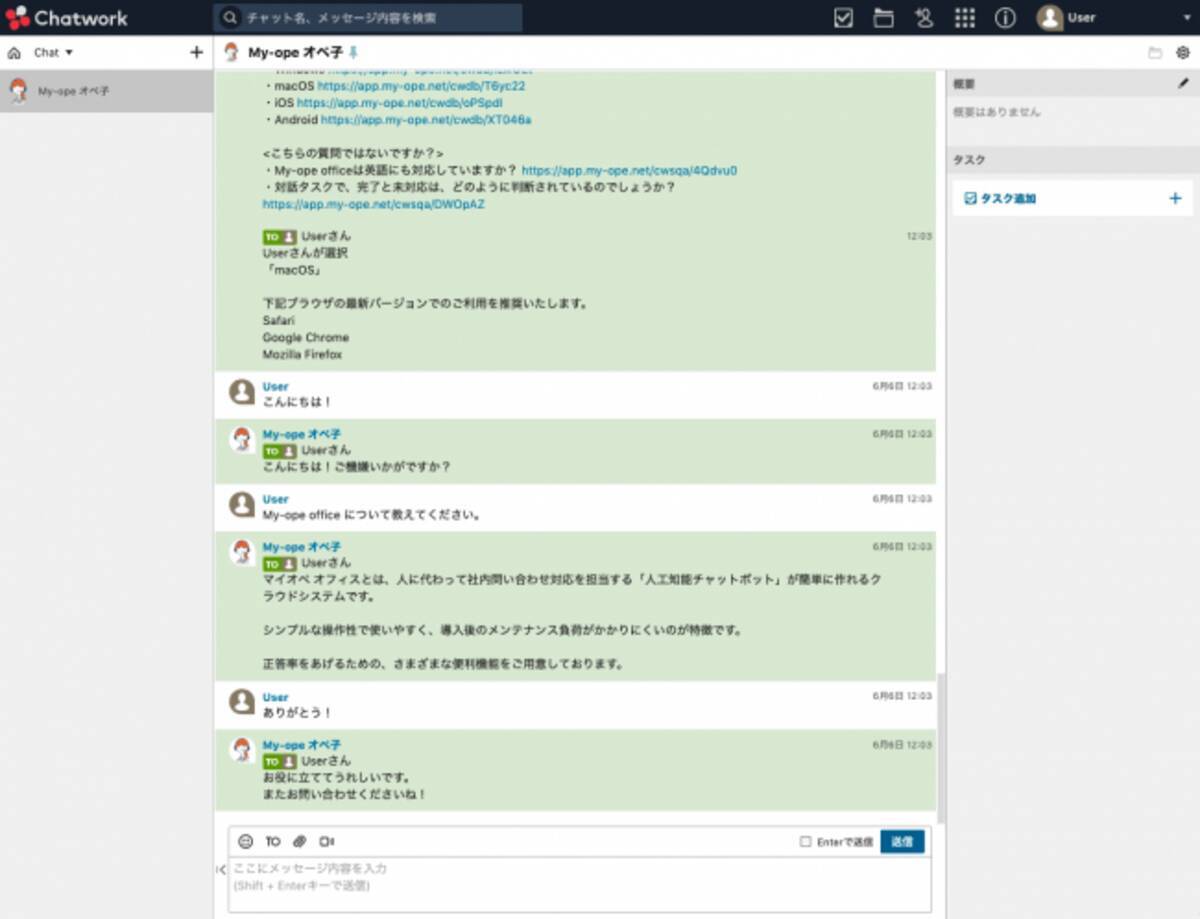The width and height of the screenshot is (1200, 919).
Task: Start a video call with camera icon
Action: coord(327,842)
